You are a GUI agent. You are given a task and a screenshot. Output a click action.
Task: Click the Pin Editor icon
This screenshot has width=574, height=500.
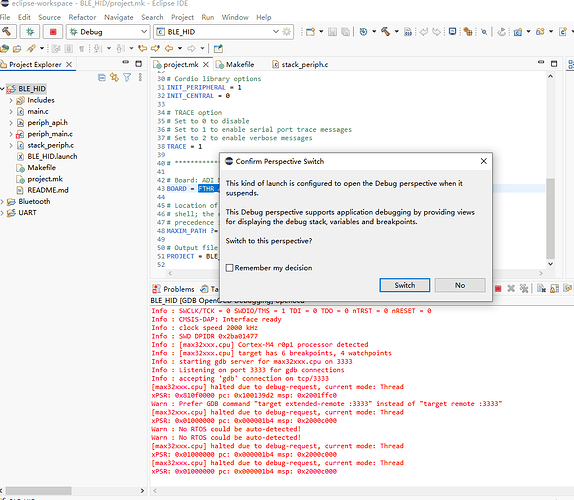(218, 48)
